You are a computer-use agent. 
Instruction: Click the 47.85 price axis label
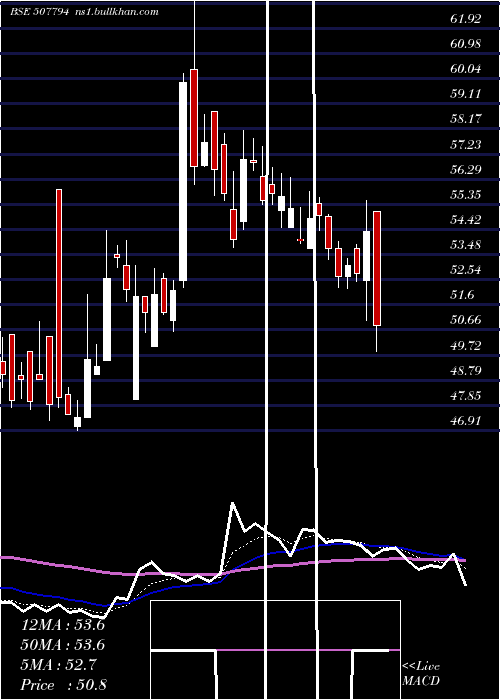(465, 395)
